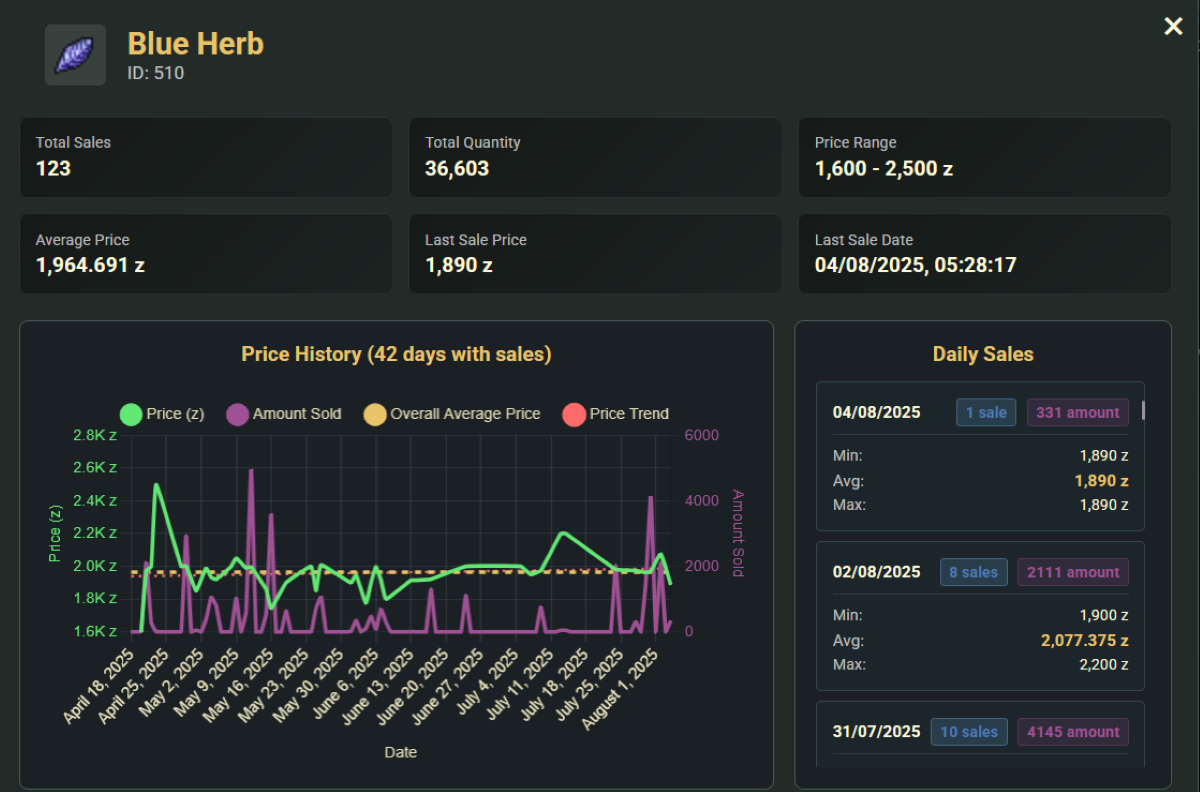Click the April 18, 2025 axis label

pos(100,688)
